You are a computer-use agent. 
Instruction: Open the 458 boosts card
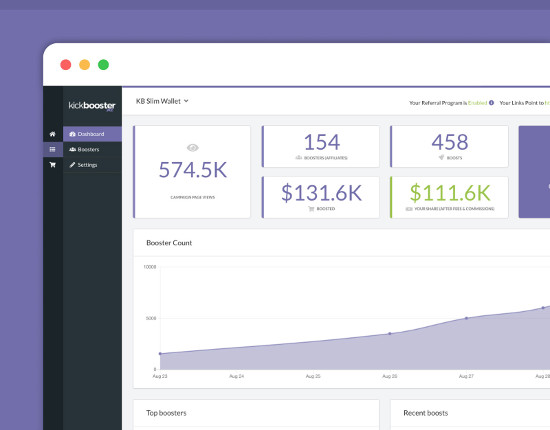[x=449, y=146]
